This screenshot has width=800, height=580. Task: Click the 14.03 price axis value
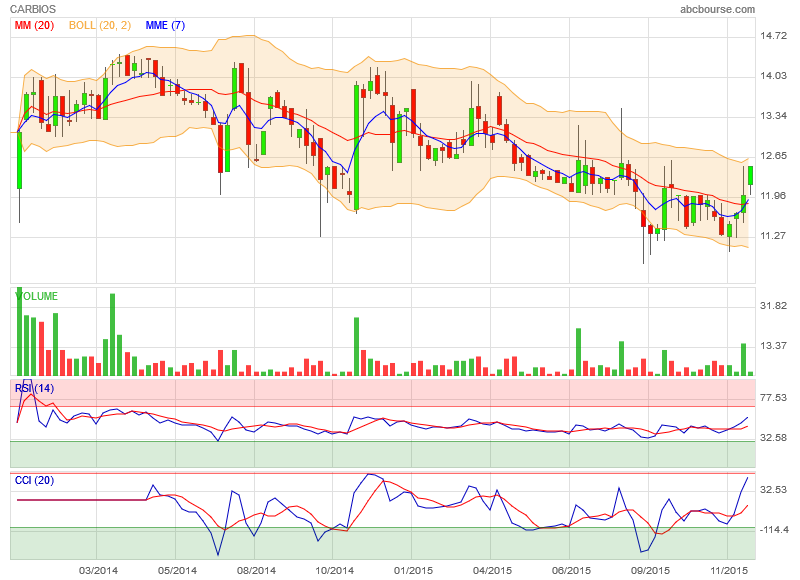(773, 76)
